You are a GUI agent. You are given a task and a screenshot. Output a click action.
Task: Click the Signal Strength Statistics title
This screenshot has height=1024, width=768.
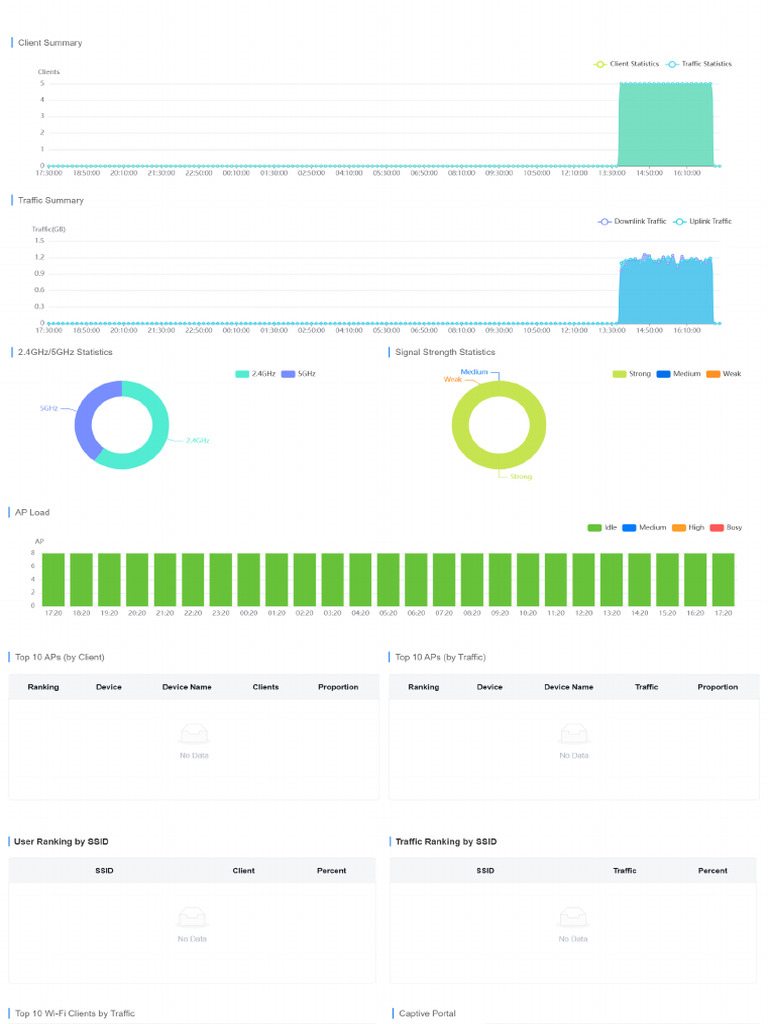tap(445, 352)
